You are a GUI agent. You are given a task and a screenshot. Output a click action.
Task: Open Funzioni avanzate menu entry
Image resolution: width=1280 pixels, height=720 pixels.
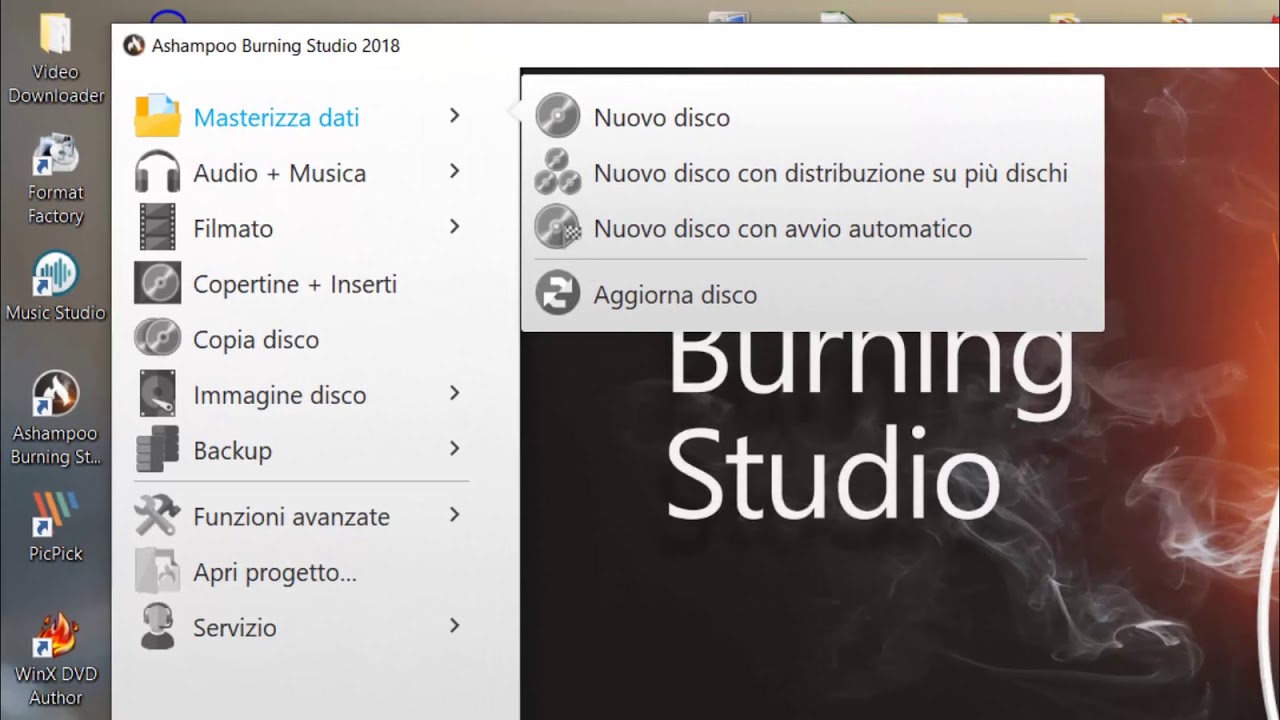click(300, 516)
